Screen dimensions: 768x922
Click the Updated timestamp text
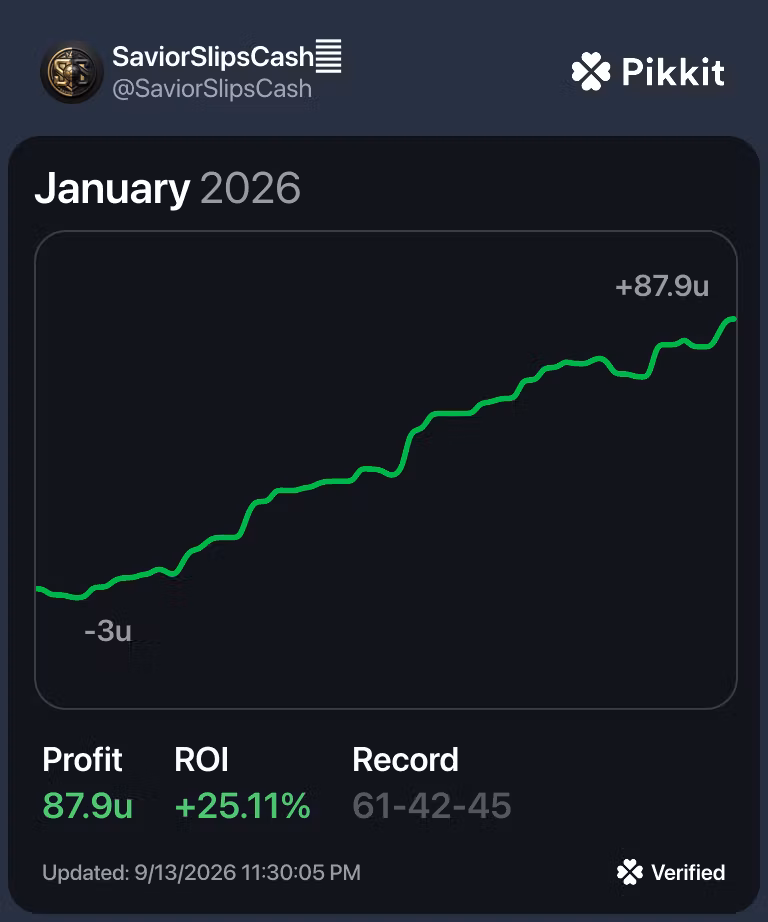point(202,873)
